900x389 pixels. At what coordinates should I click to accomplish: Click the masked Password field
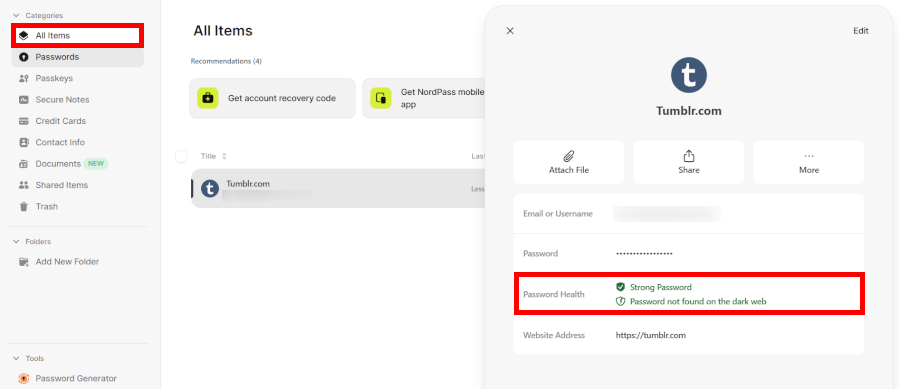[x=644, y=253]
